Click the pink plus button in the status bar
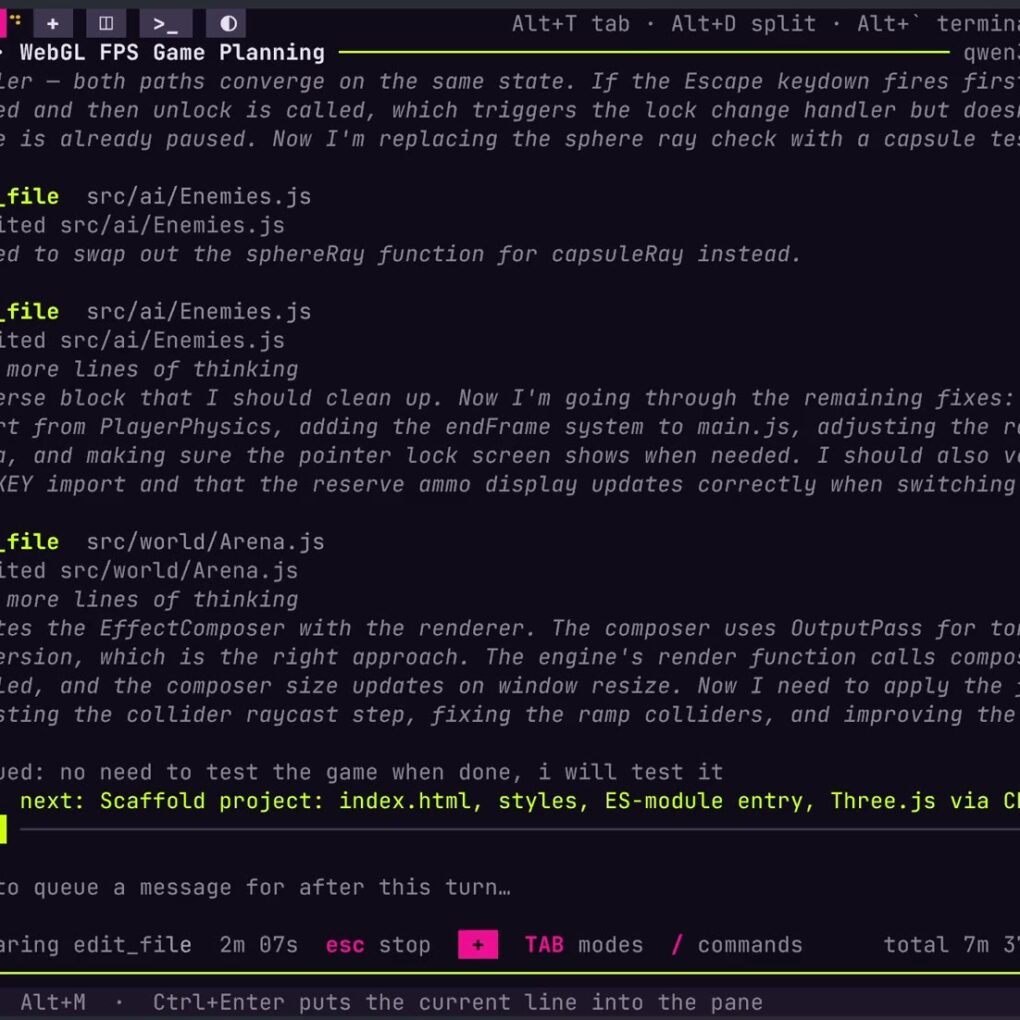The height and width of the screenshot is (1020, 1020). [478, 945]
